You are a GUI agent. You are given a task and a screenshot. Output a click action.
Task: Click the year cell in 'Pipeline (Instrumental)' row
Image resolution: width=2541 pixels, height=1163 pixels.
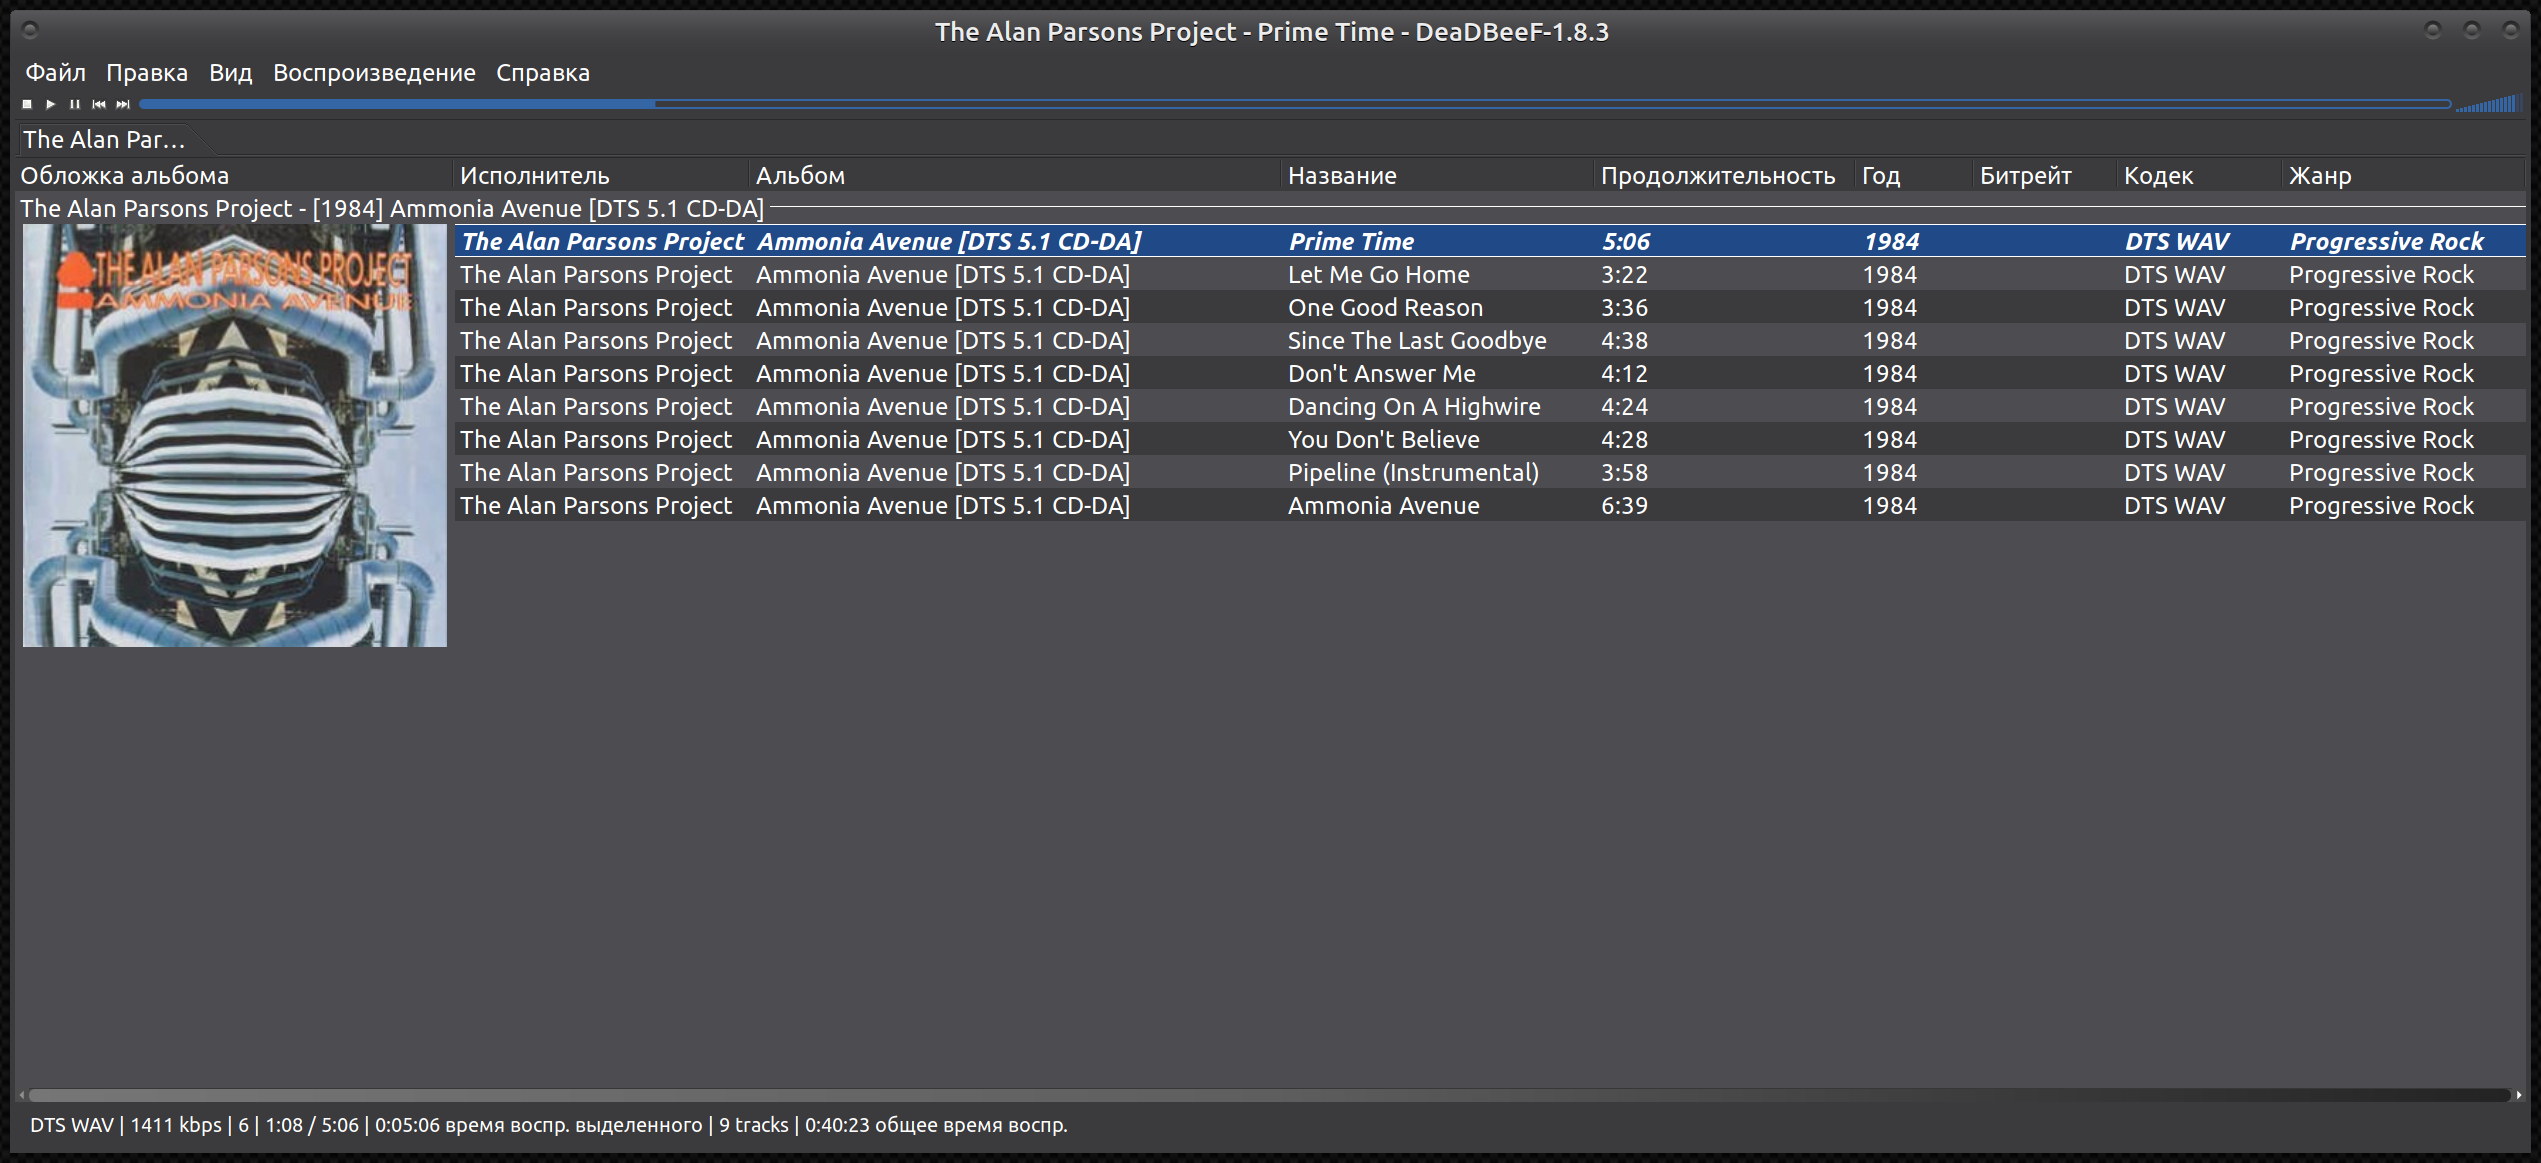pos(1889,473)
